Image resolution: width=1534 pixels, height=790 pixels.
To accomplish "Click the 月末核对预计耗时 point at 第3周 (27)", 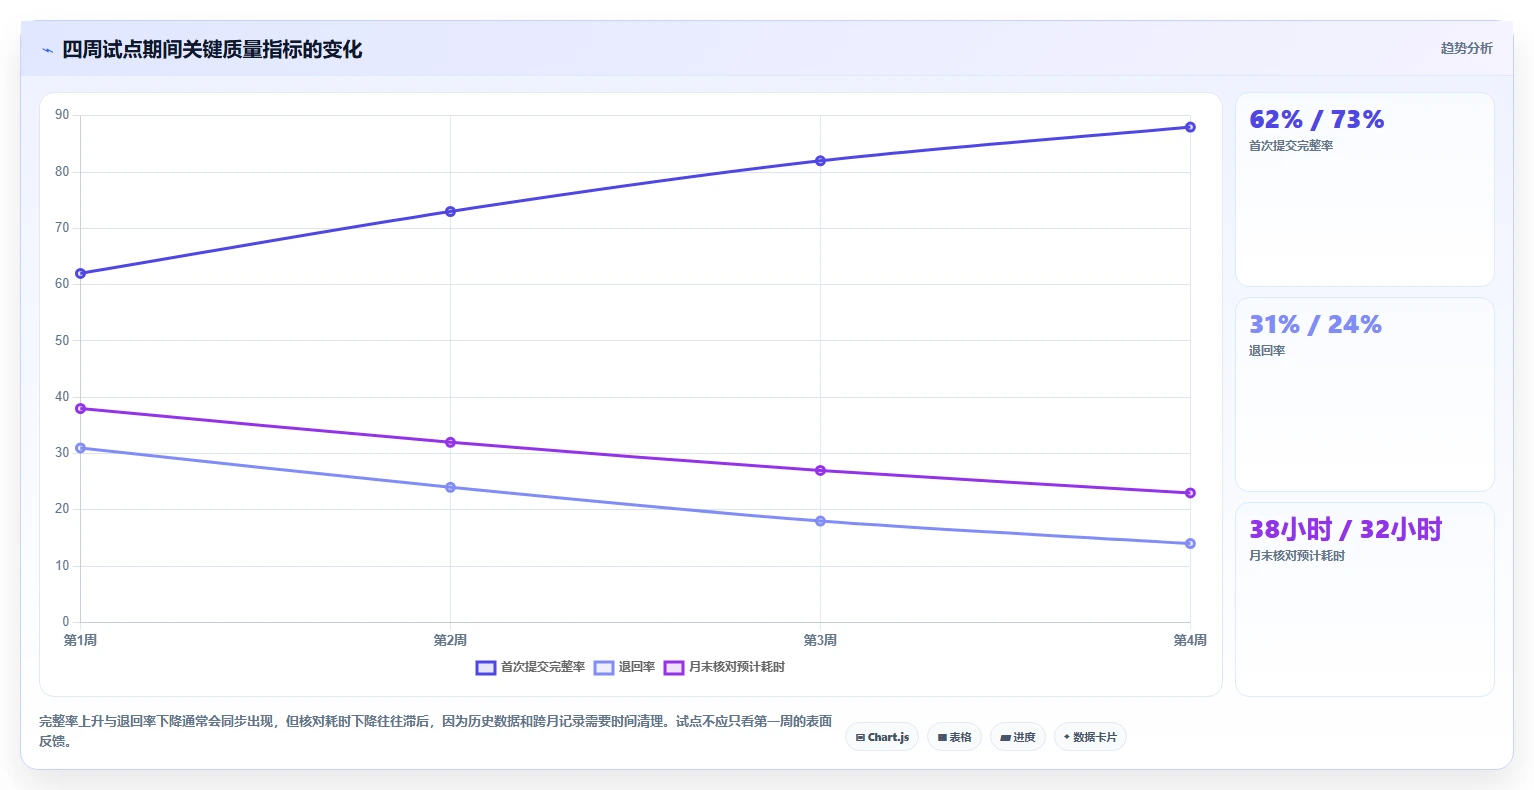I will pyautogui.click(x=820, y=470).
